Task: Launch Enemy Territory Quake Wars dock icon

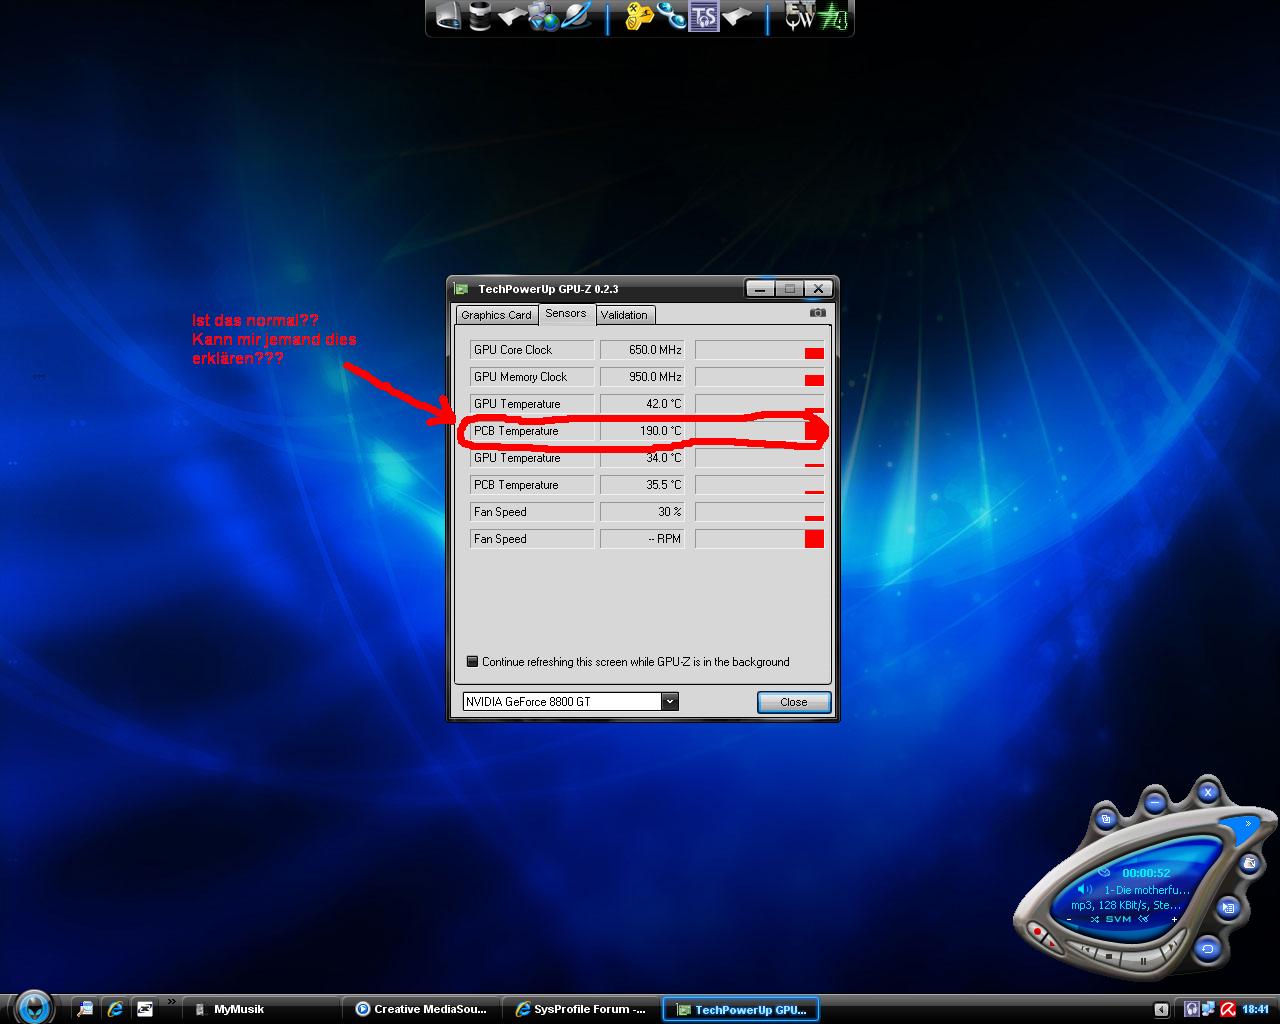Action: (x=800, y=15)
